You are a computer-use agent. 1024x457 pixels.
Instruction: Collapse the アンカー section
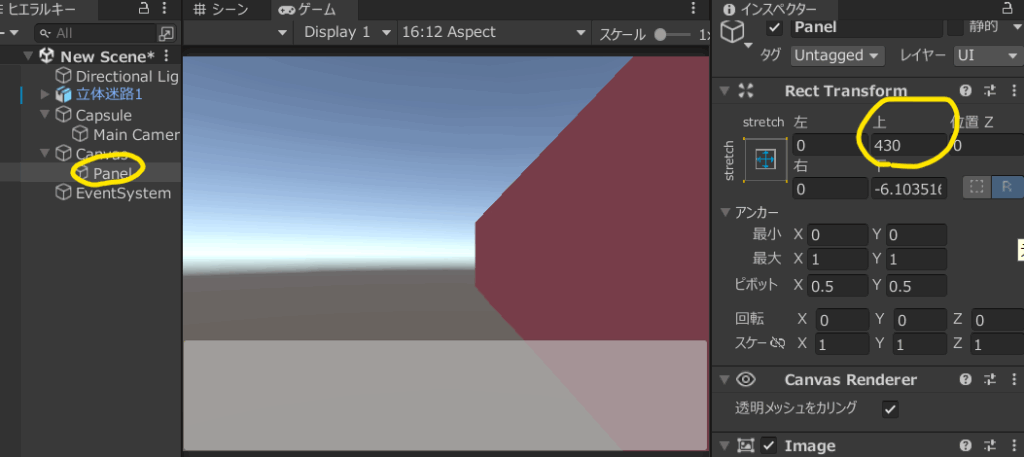coord(724,212)
